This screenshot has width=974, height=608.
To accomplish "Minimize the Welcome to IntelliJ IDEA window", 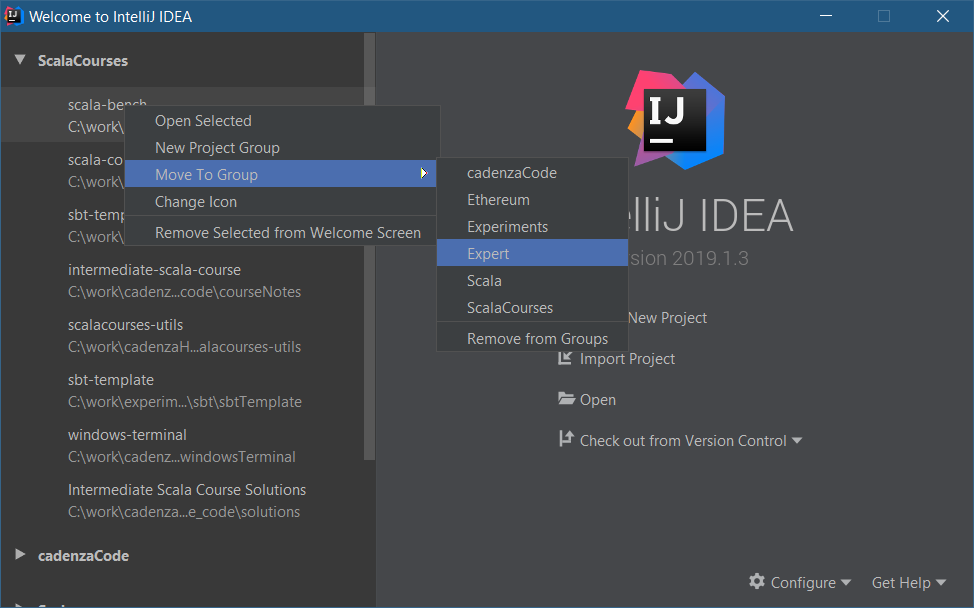I will 826,16.
